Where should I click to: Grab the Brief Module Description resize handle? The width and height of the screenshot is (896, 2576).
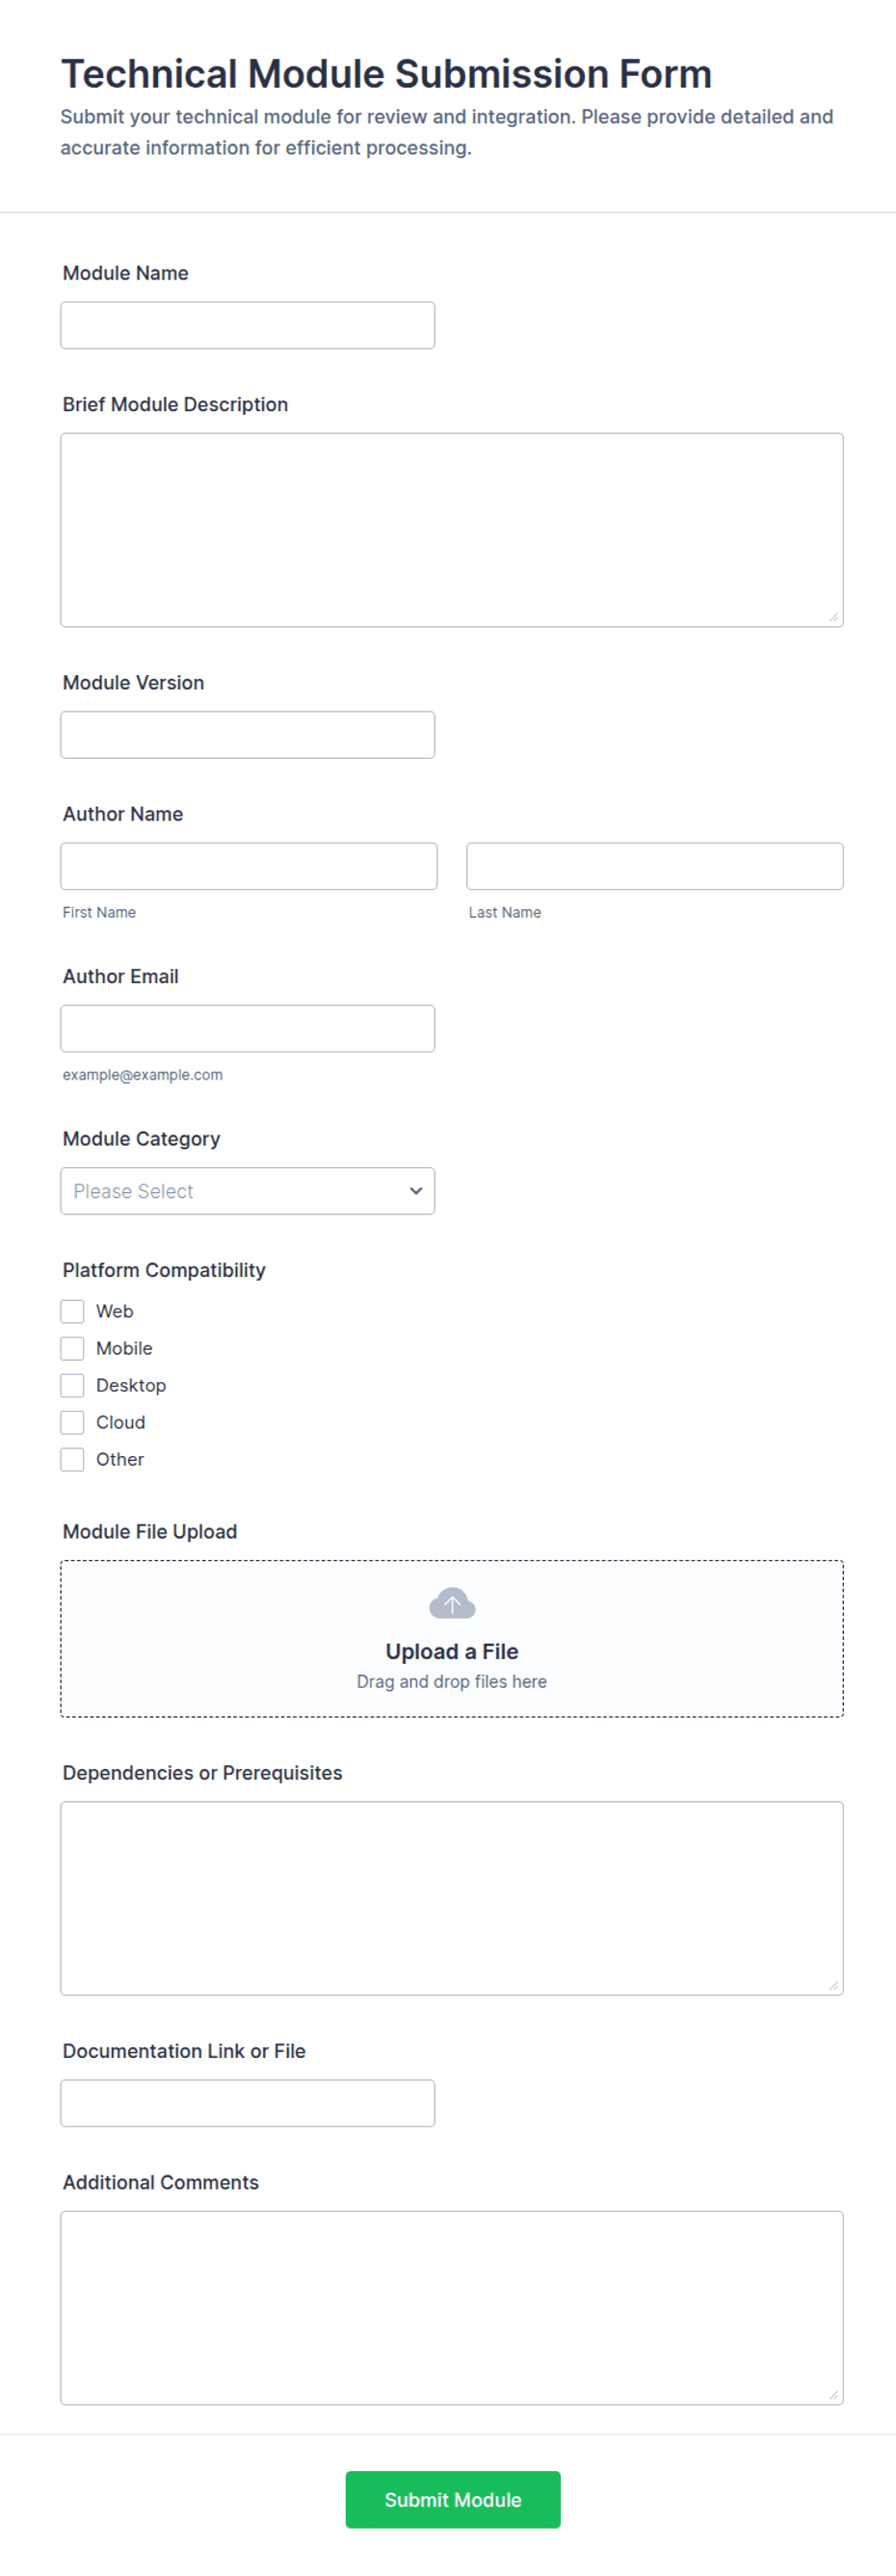tap(833, 617)
